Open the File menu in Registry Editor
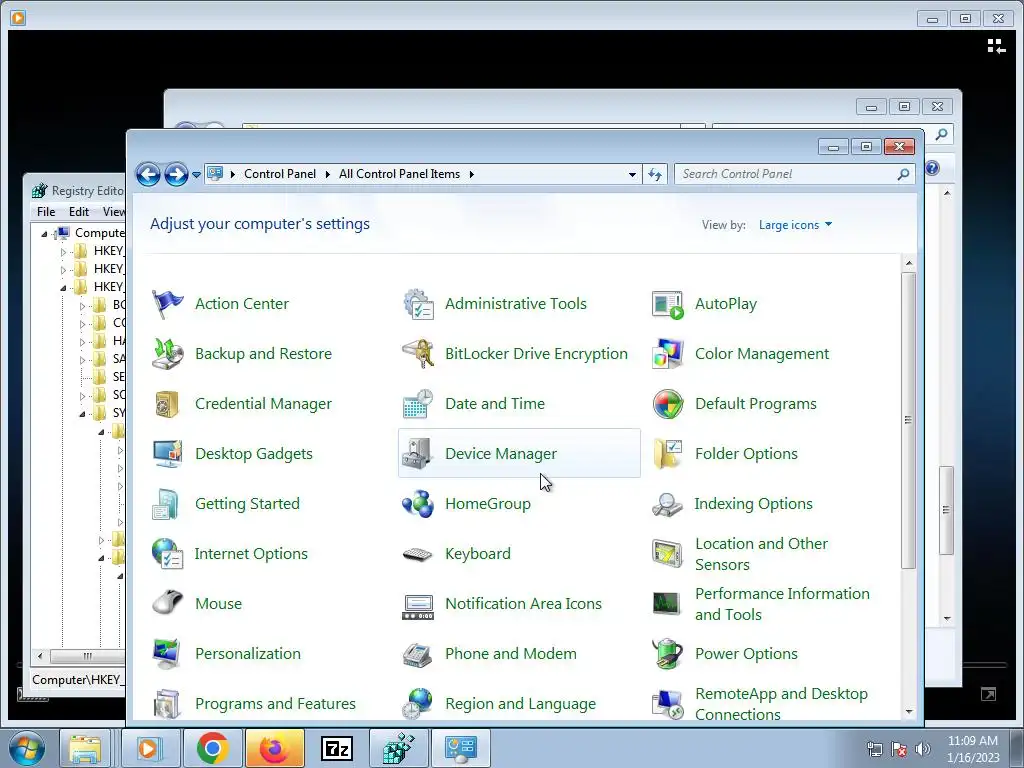The image size is (1024, 768). click(46, 212)
